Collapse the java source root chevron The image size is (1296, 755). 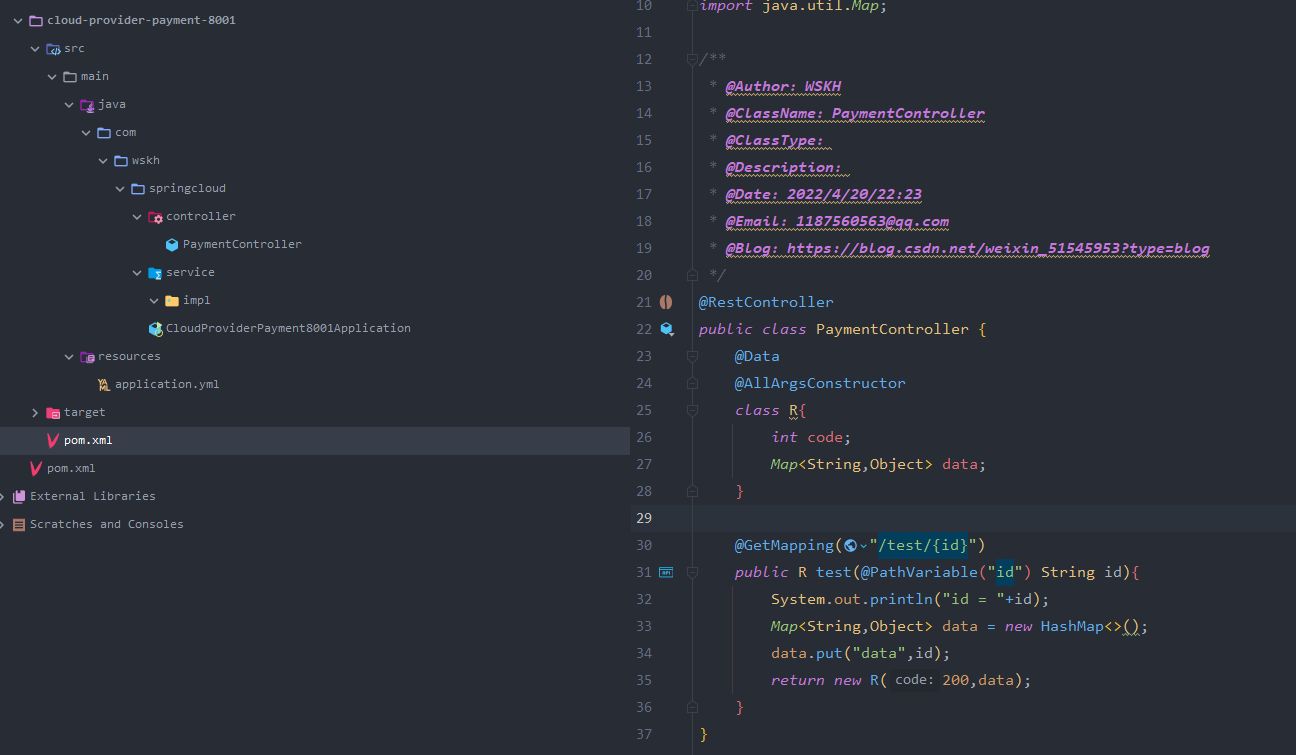coord(69,104)
